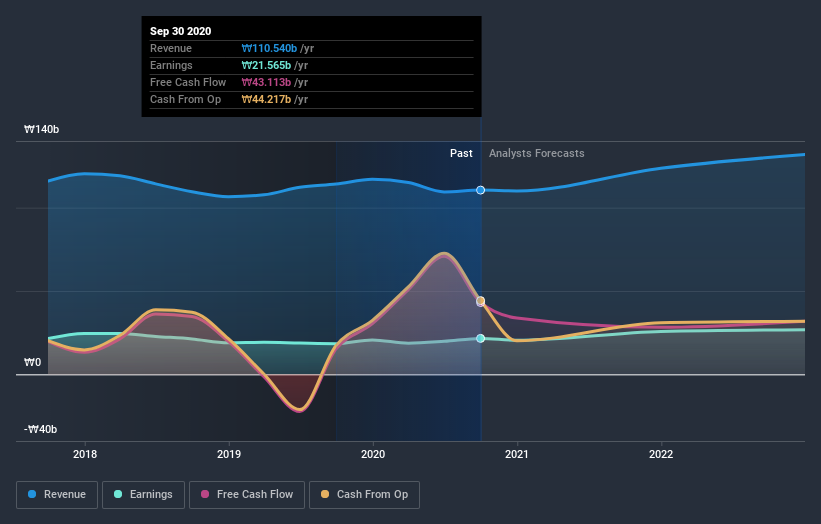Click the ₩110.540b revenue value in tooltip
Viewport: 821px width, 524px height.
tap(269, 48)
